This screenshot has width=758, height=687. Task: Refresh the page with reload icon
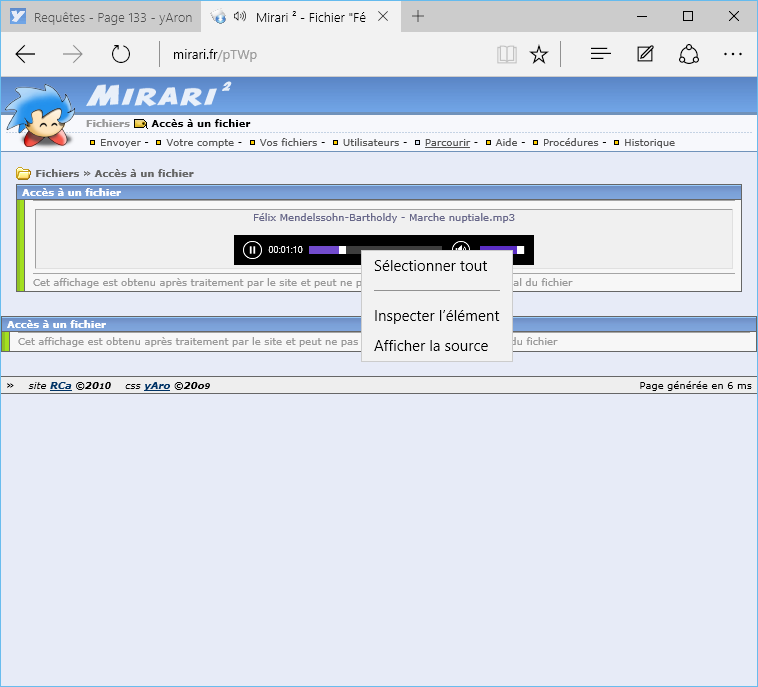pyautogui.click(x=121, y=54)
